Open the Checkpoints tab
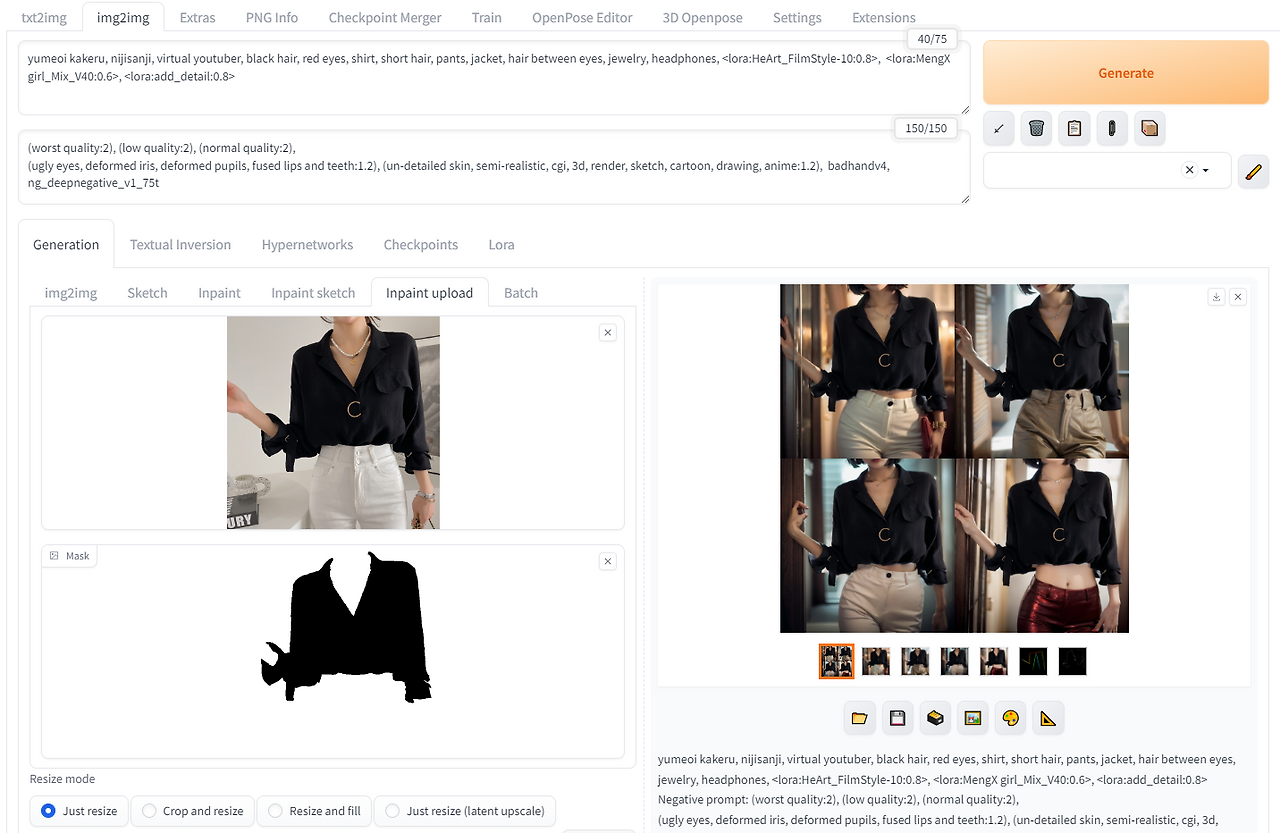Screen dimensions: 1280x833 421,244
